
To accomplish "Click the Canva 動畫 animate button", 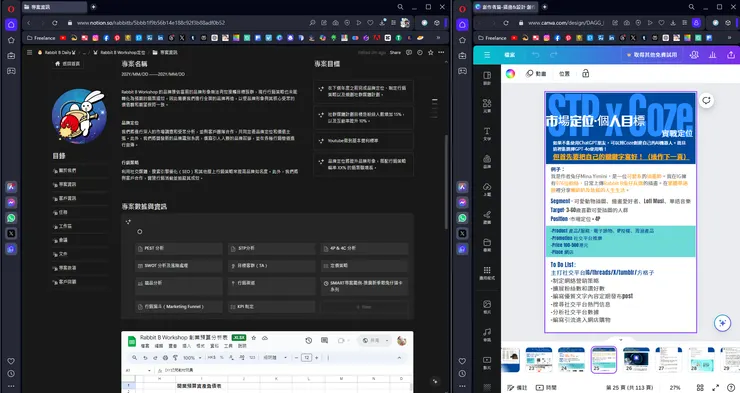I will point(536,74).
